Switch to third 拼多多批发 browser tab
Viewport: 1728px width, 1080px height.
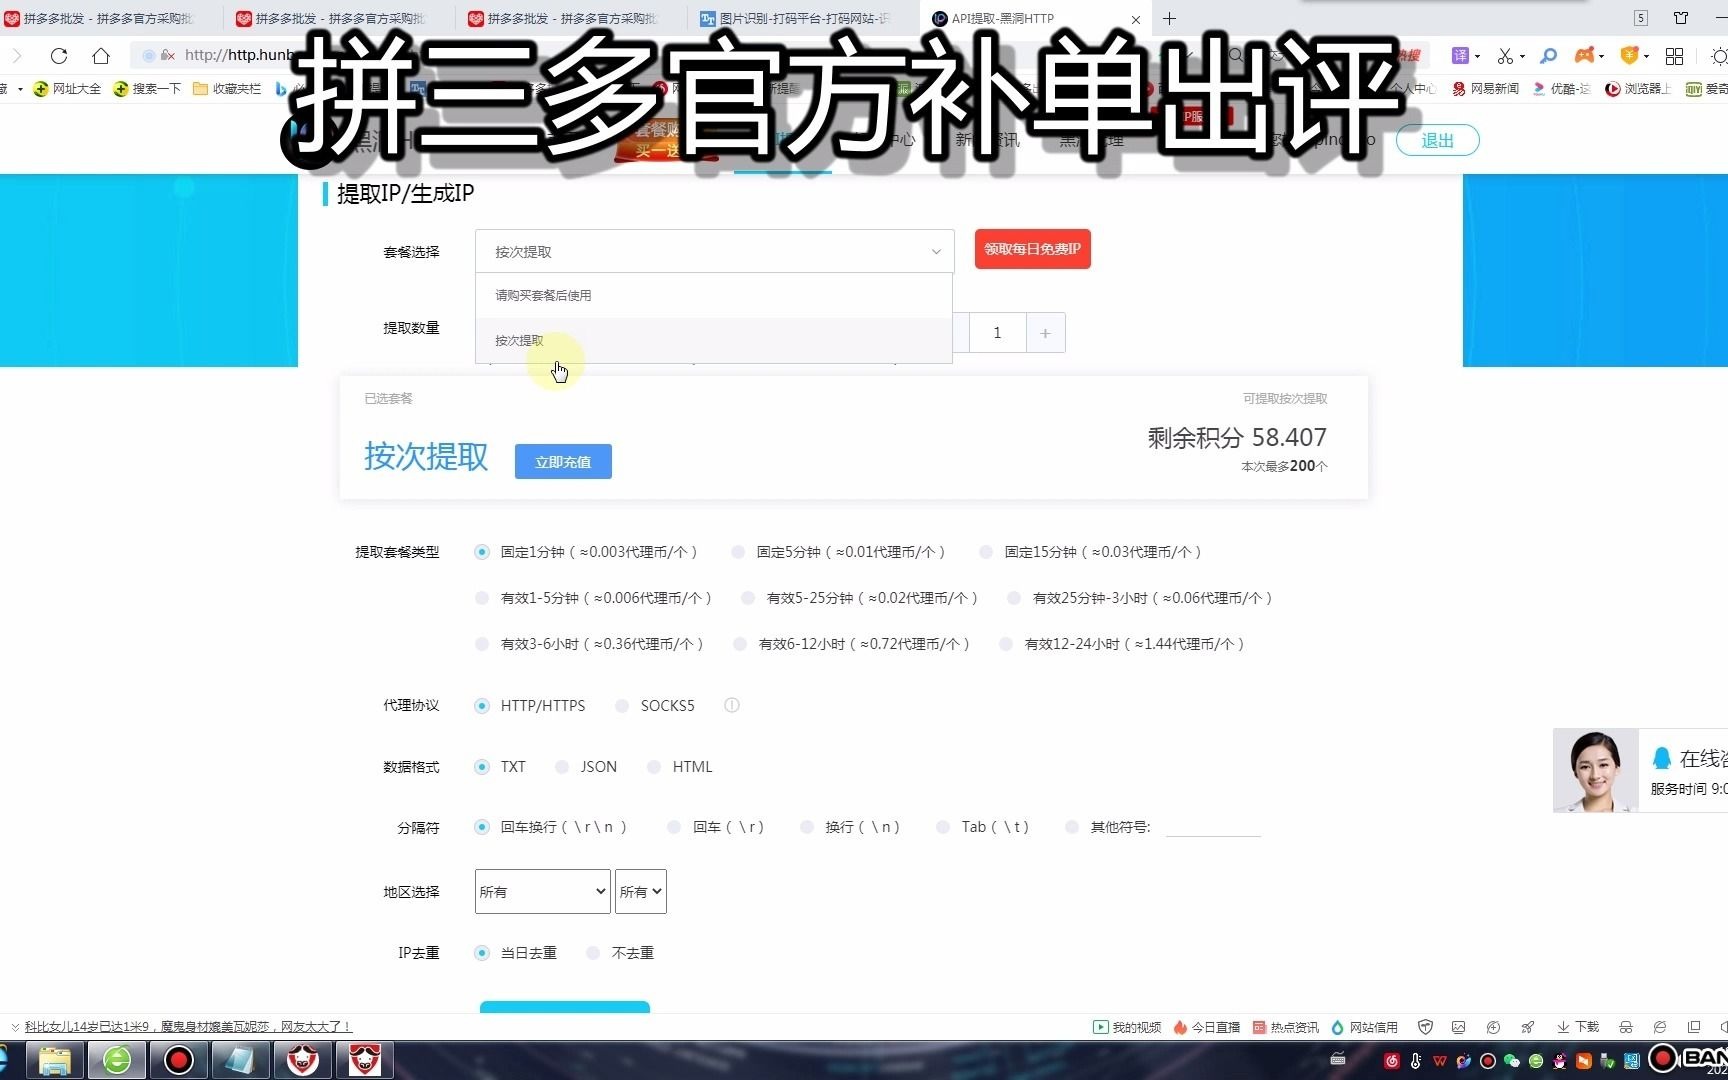point(572,18)
